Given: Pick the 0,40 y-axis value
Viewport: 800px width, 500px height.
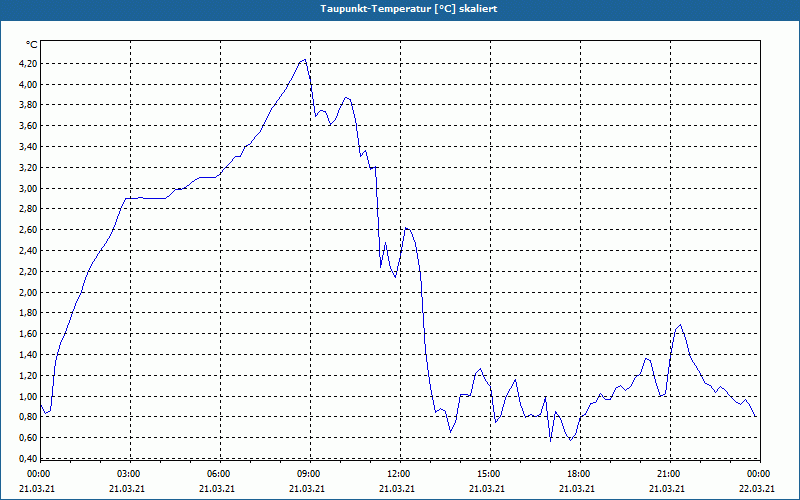Looking at the screenshot, I should pyautogui.click(x=28, y=459).
